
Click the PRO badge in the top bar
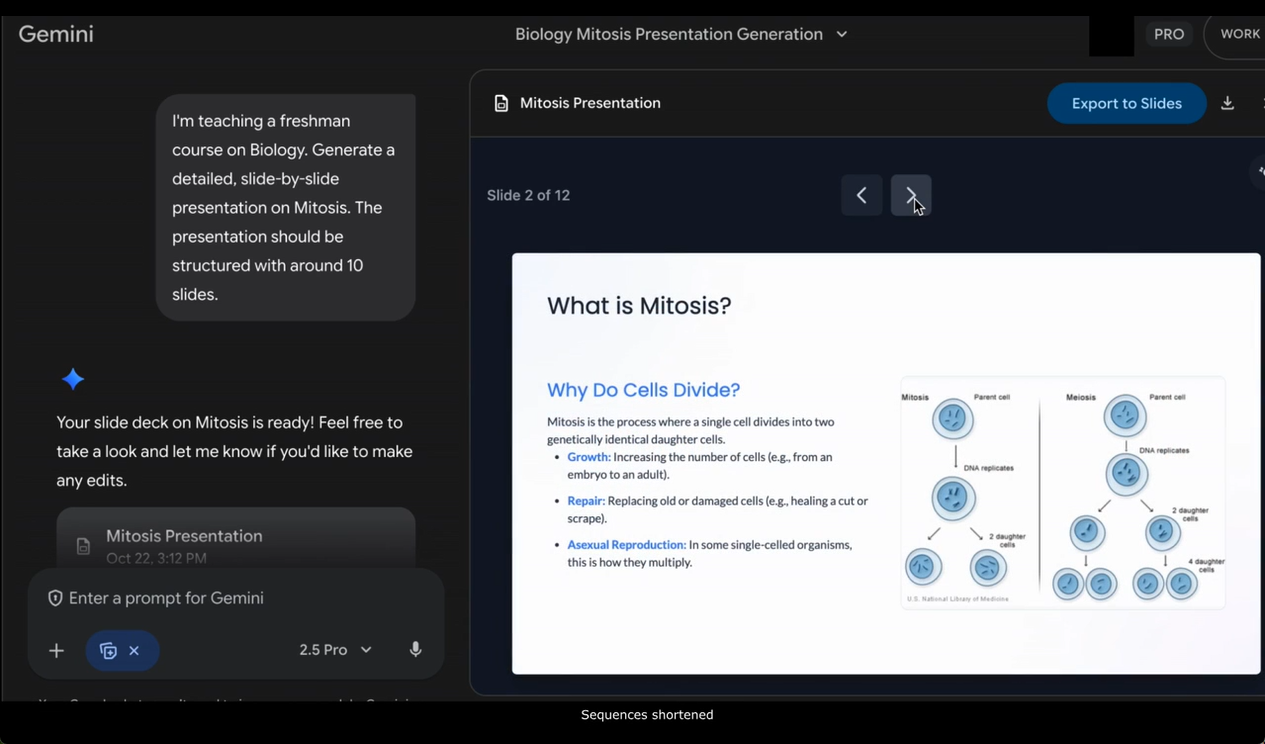[1168, 33]
